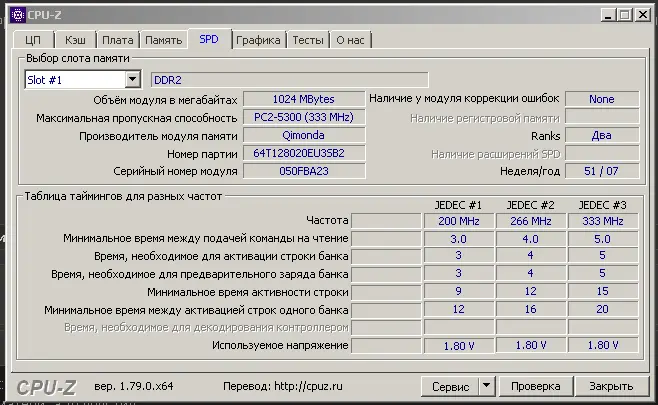Close the CPU-Z window with X
Screen dimensions: 658x405
[x=642, y=15]
